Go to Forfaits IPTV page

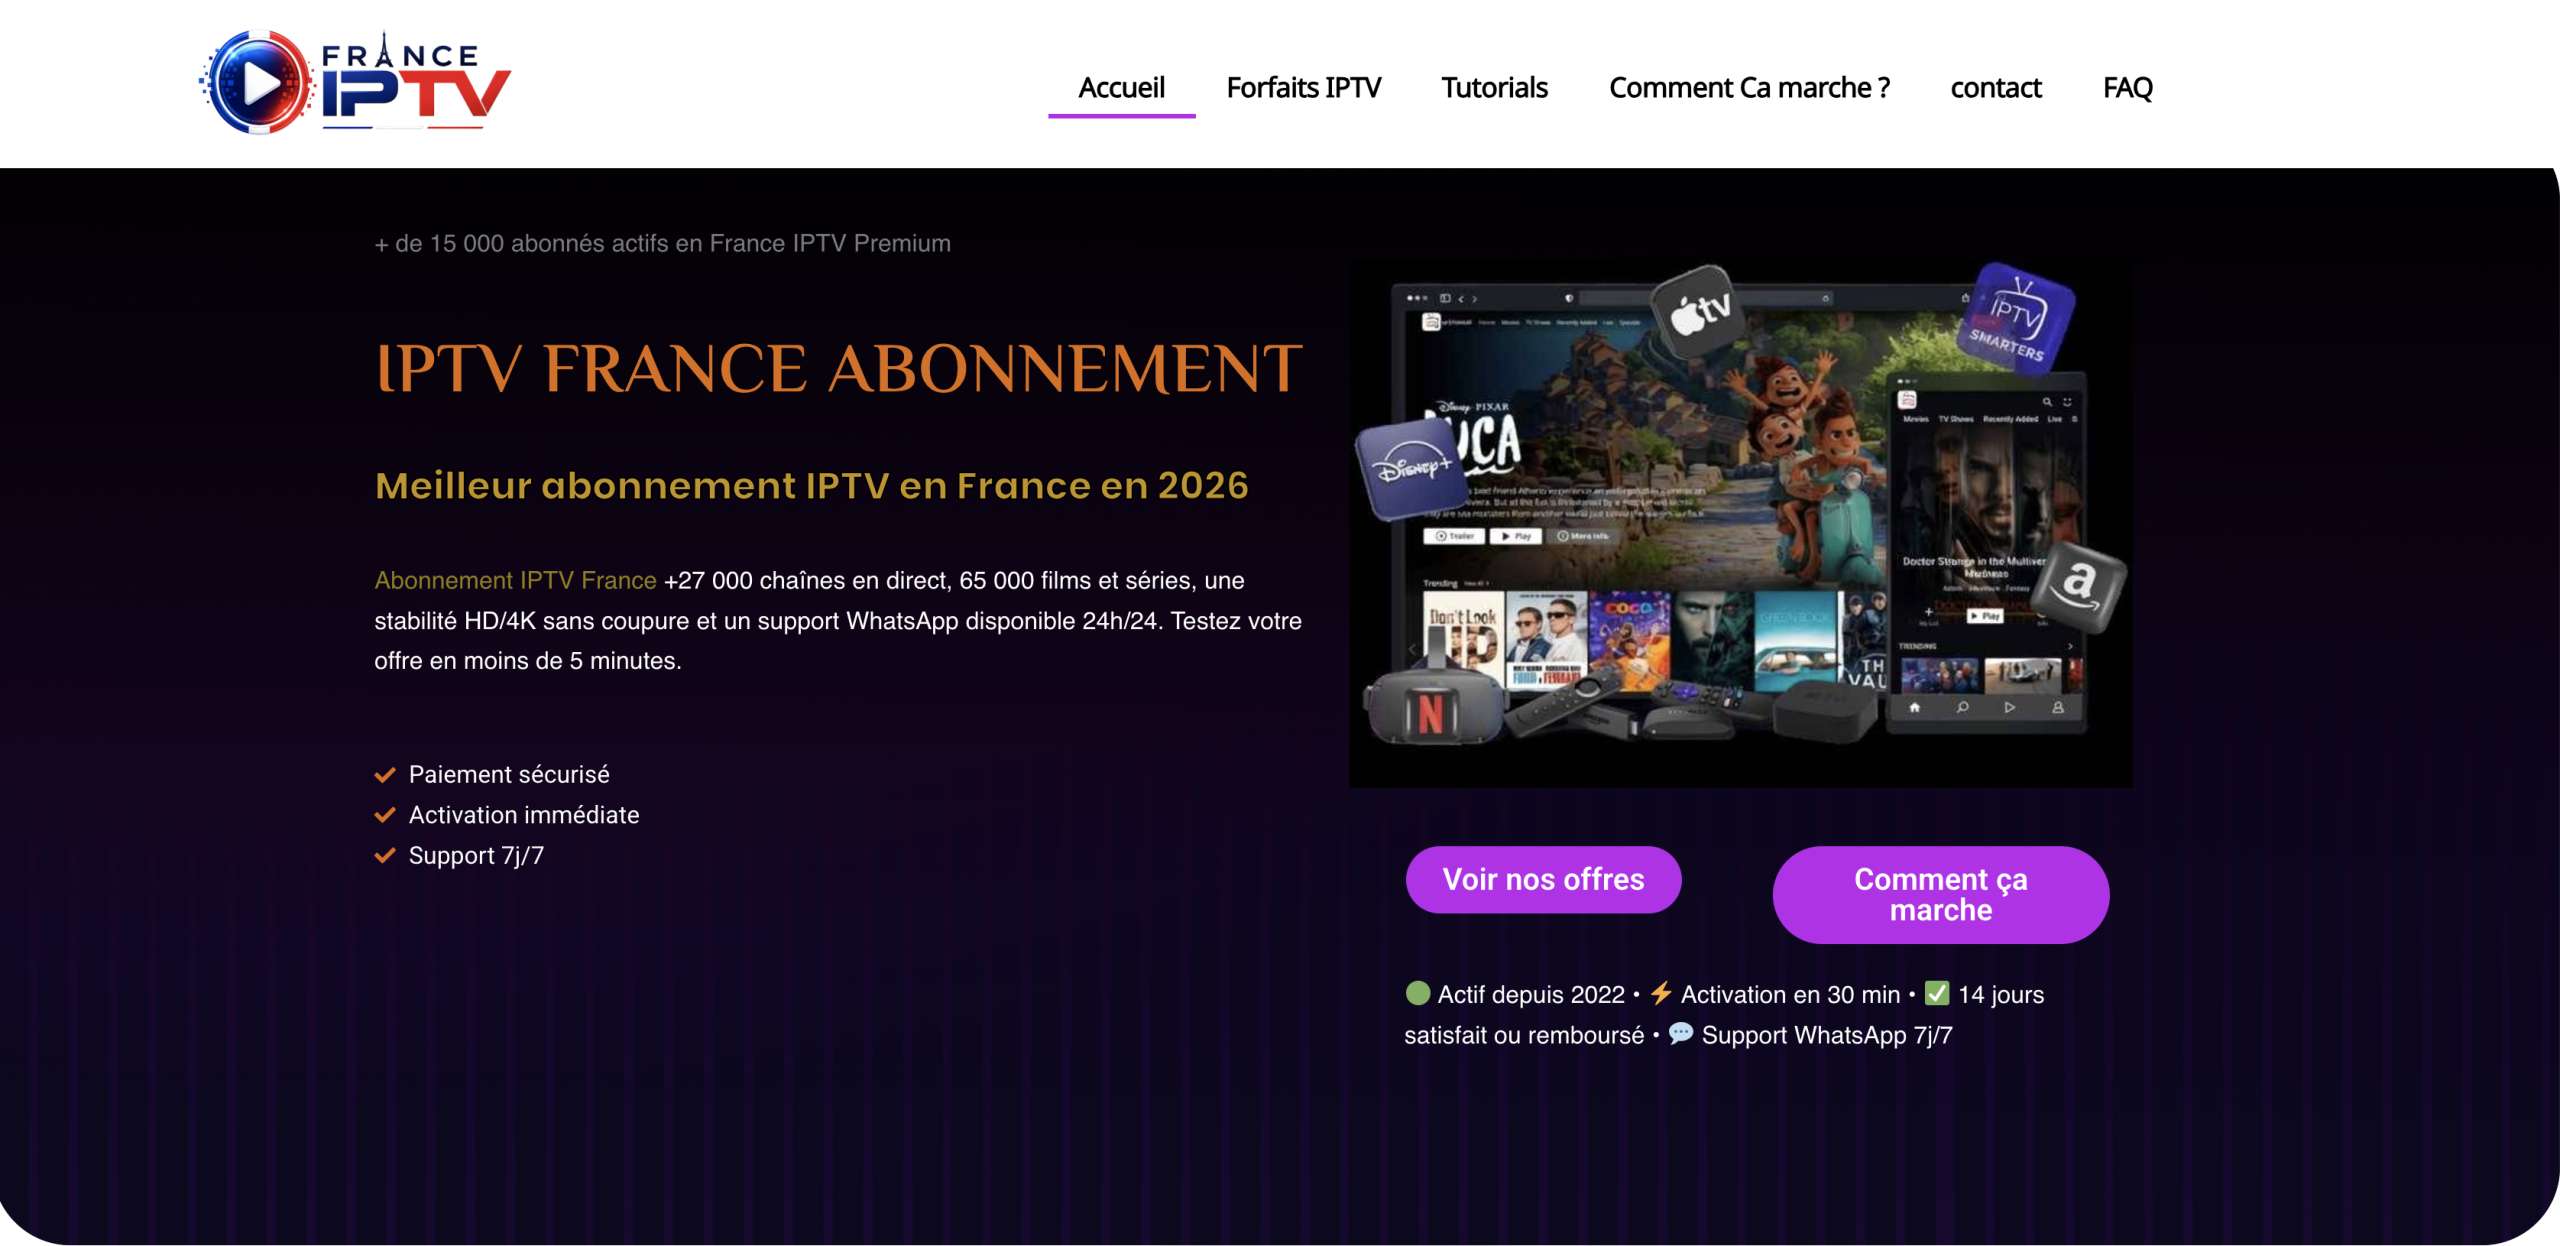point(1303,88)
